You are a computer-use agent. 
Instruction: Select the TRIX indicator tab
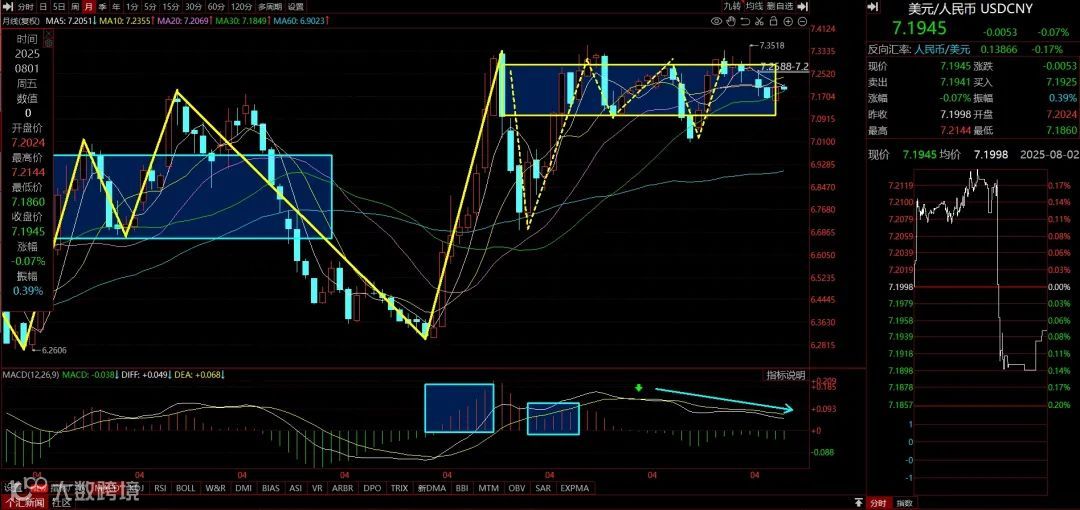[x=399, y=488]
